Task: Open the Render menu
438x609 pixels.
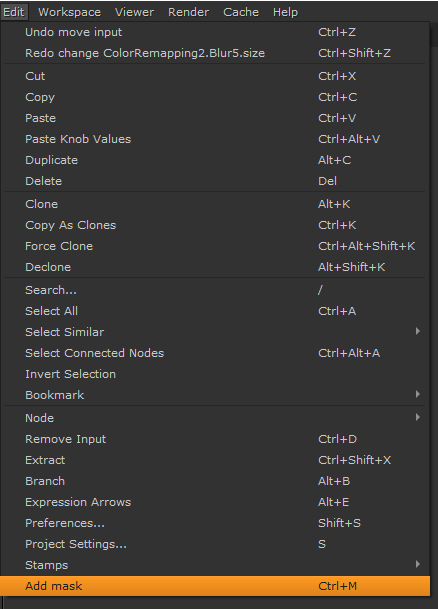Action: [x=188, y=12]
